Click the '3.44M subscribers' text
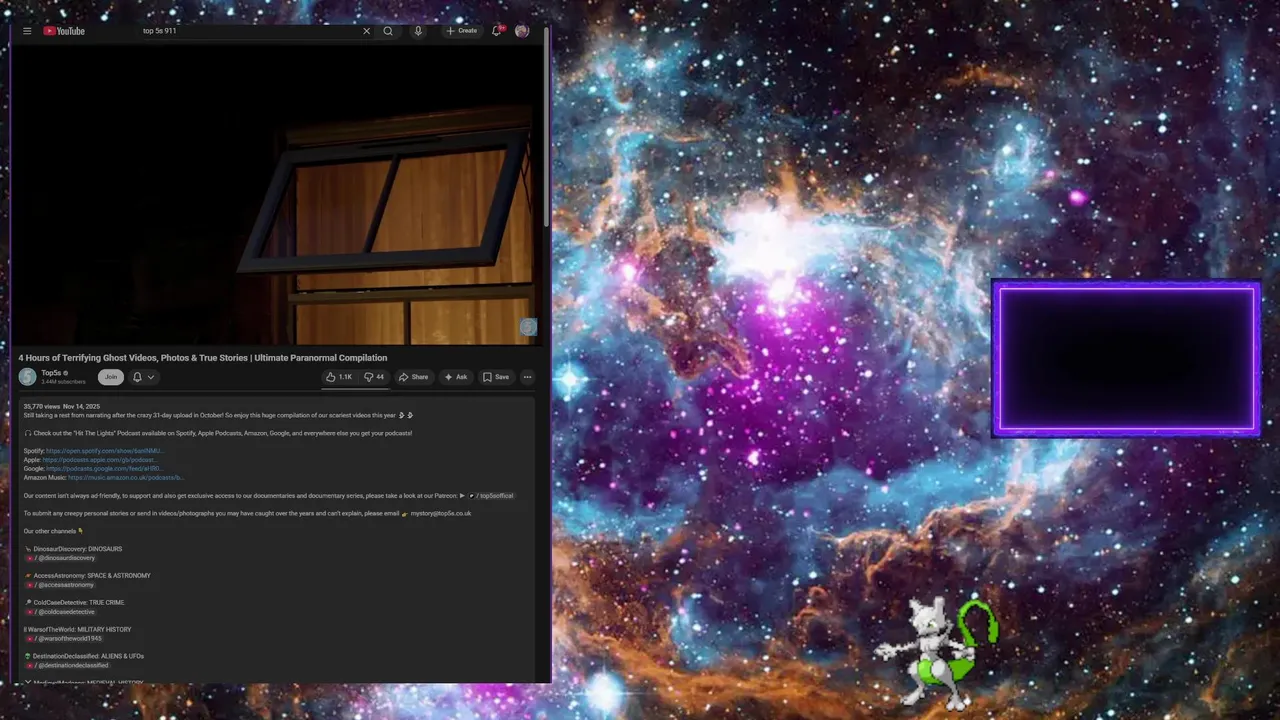The width and height of the screenshot is (1280, 720). click(x=63, y=382)
